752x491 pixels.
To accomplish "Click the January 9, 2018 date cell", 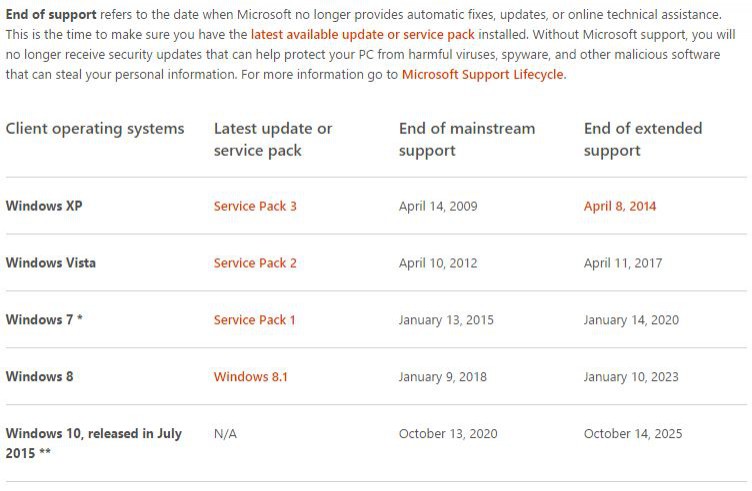I will (x=442, y=377).
